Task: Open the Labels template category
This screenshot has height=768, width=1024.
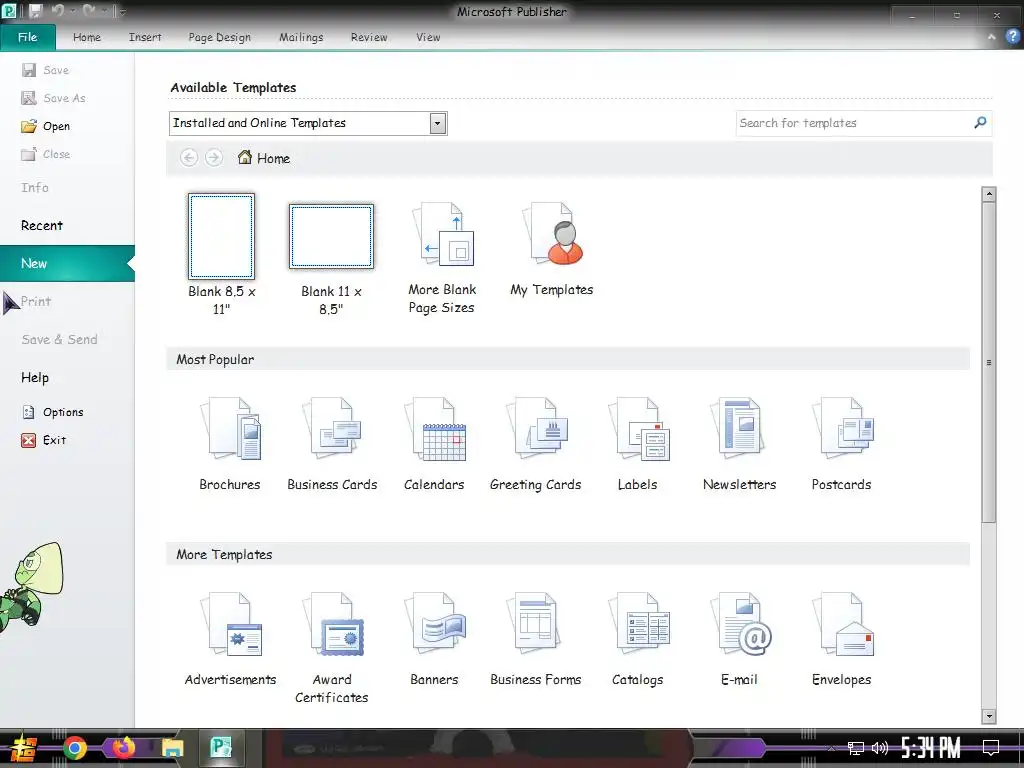Action: pos(637,444)
